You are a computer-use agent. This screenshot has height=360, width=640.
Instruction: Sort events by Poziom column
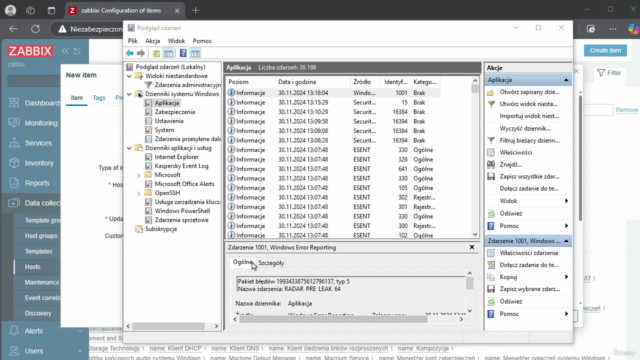tap(250, 82)
